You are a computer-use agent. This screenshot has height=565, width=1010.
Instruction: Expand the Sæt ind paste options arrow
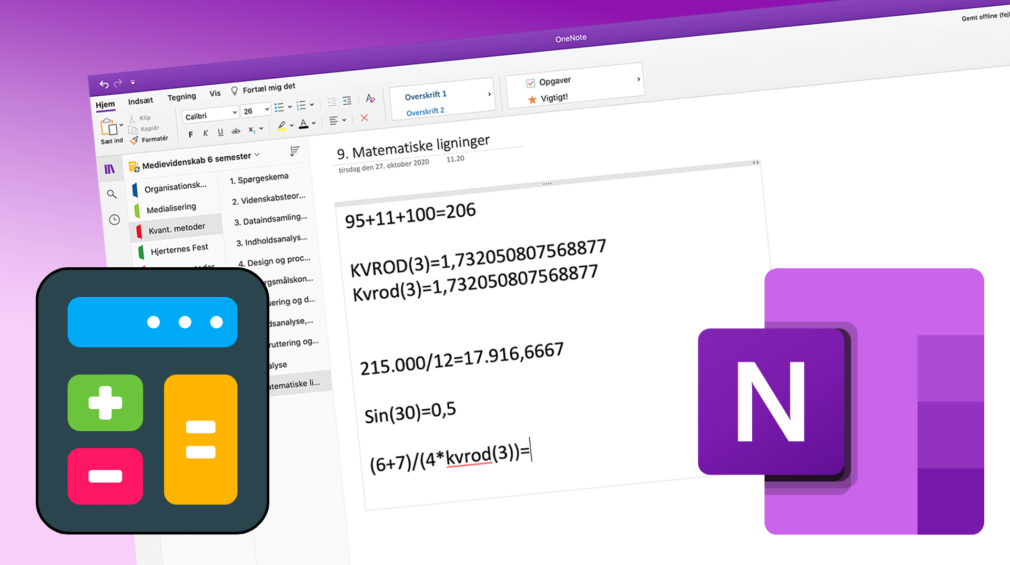click(121, 125)
